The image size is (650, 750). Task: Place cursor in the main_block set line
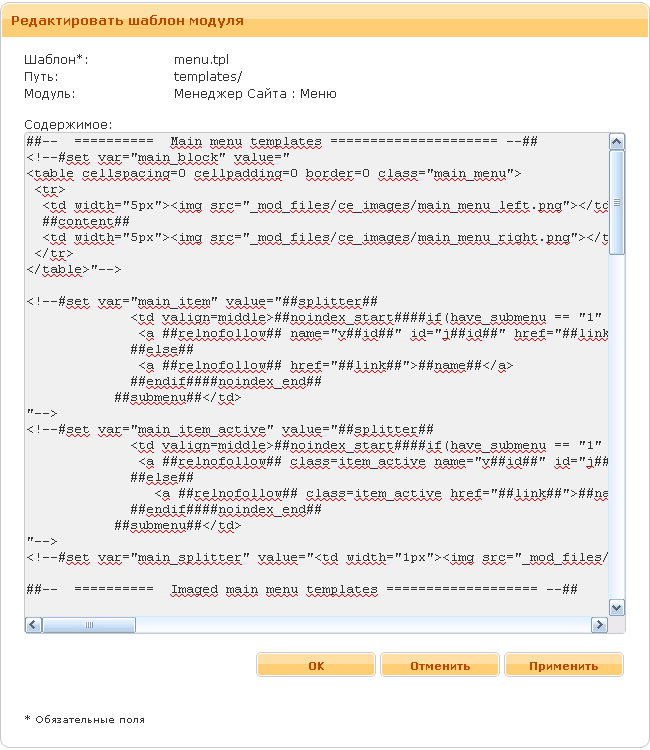point(158,158)
